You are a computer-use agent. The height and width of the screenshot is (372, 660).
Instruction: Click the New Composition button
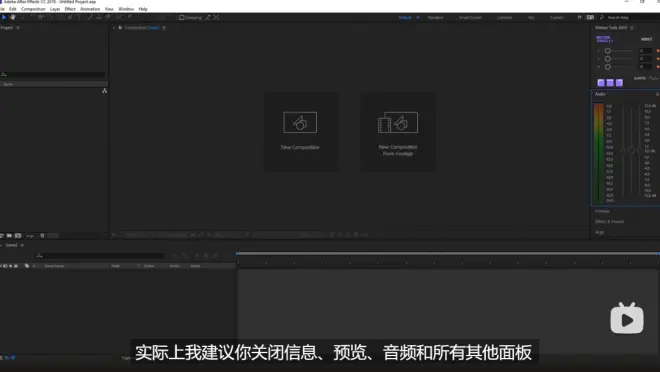(x=301, y=131)
